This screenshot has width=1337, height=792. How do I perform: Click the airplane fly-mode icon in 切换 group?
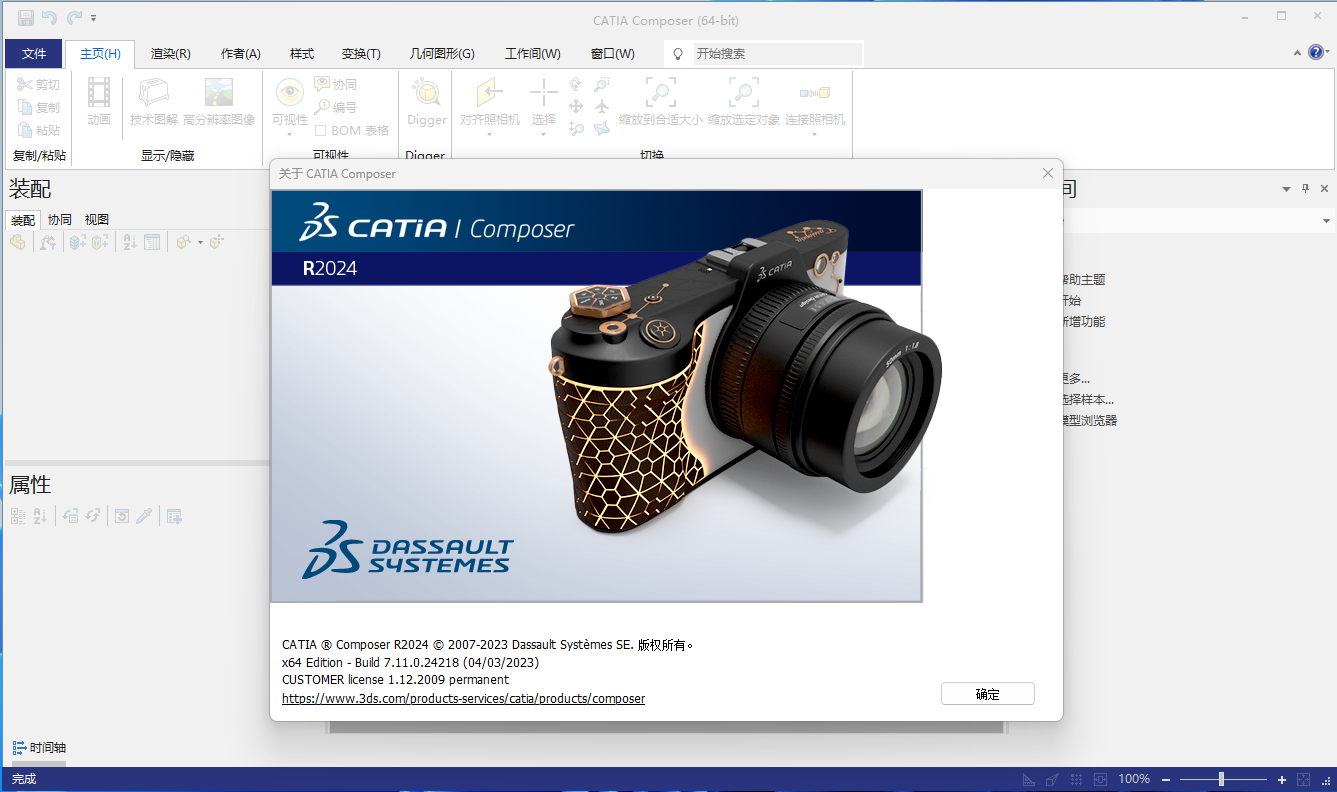tap(602, 106)
